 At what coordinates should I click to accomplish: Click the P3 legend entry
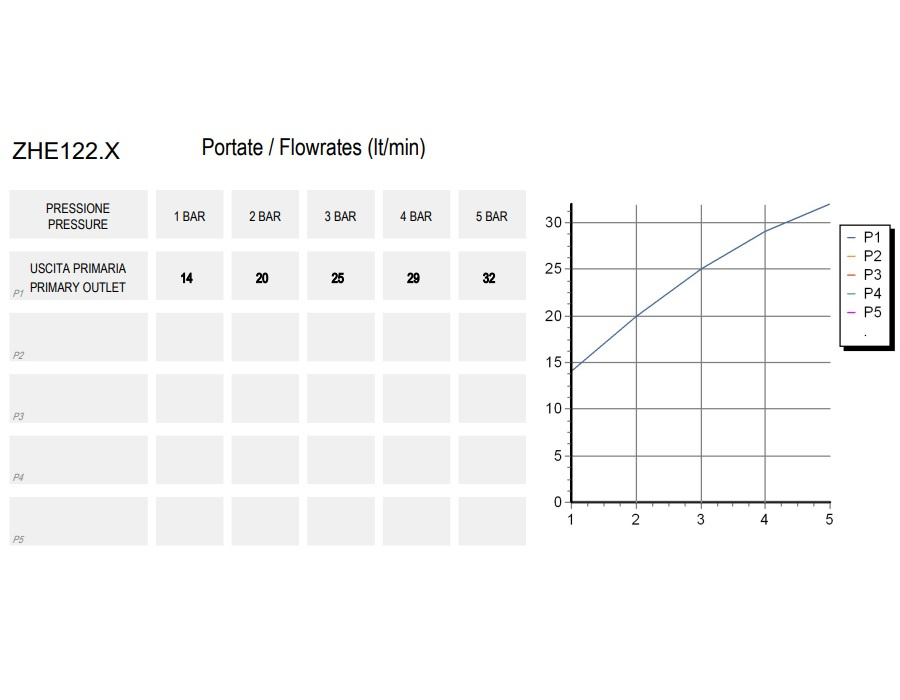864,275
